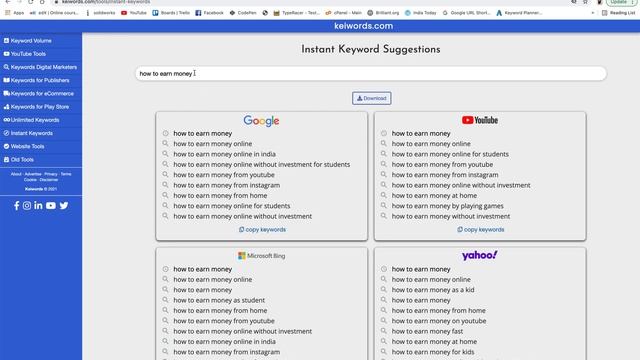Screen dimensions: 640x360
Task: Copy keywords in the YouTube card
Action: tap(480, 230)
